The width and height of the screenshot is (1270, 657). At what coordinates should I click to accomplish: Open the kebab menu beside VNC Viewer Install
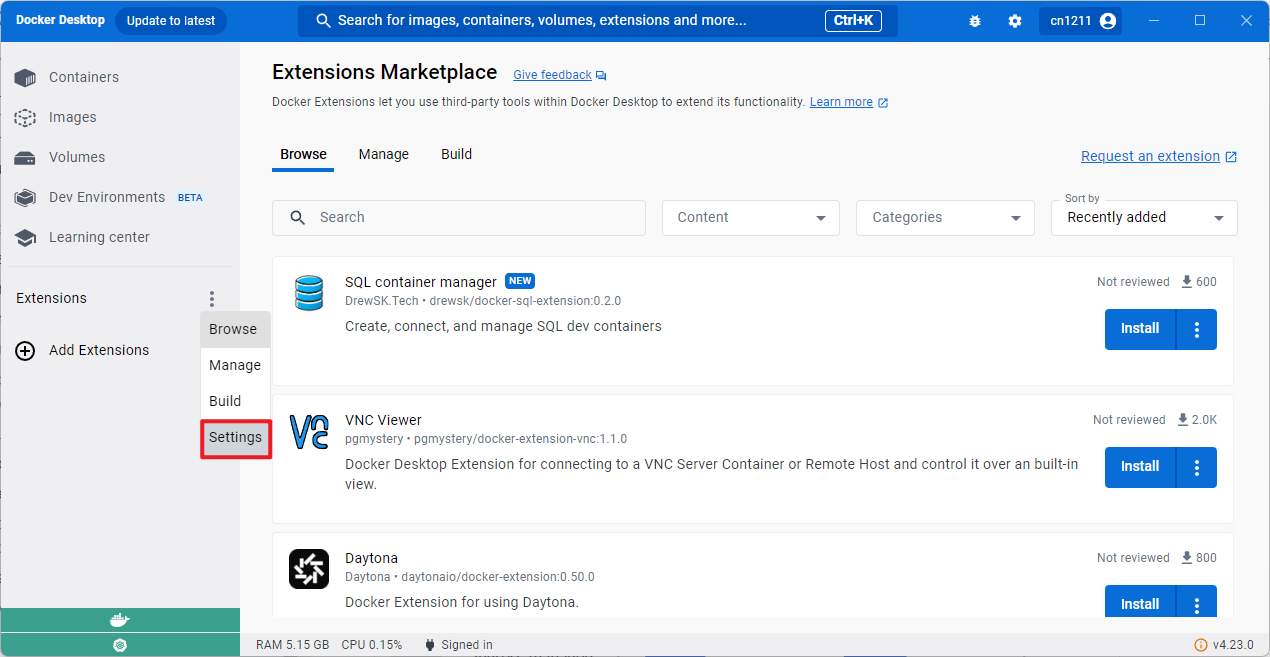coord(1196,467)
